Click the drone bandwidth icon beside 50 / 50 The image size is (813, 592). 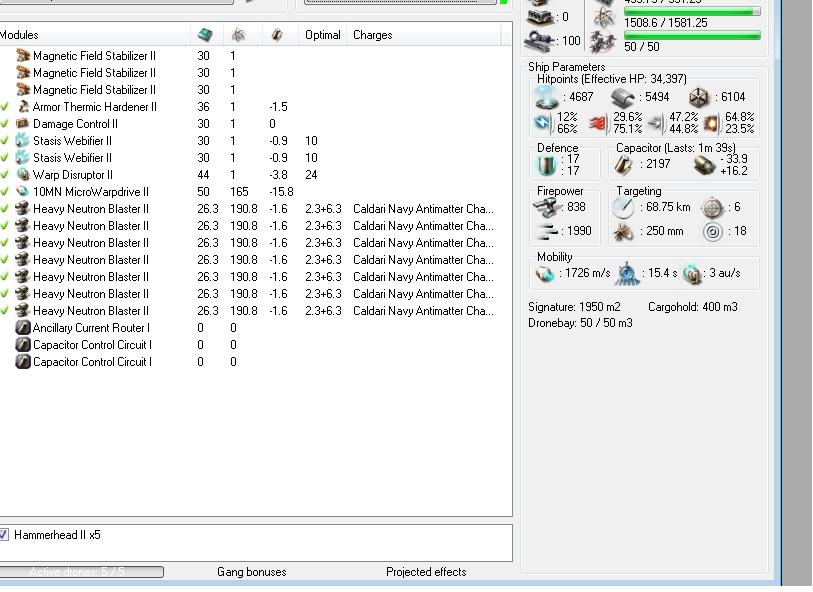click(604, 41)
